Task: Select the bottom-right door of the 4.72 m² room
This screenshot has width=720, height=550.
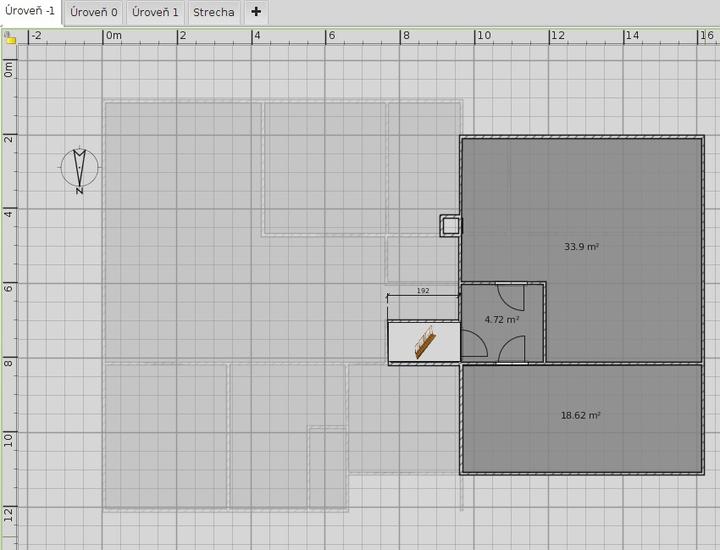Action: pyautogui.click(x=511, y=348)
